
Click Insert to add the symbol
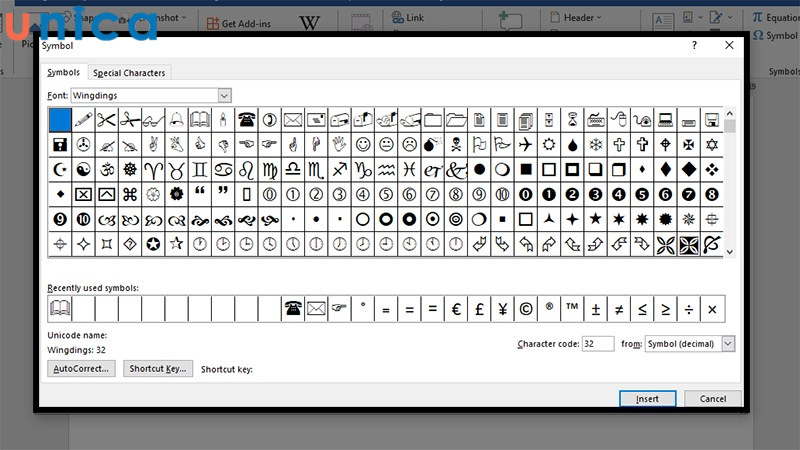coord(647,398)
